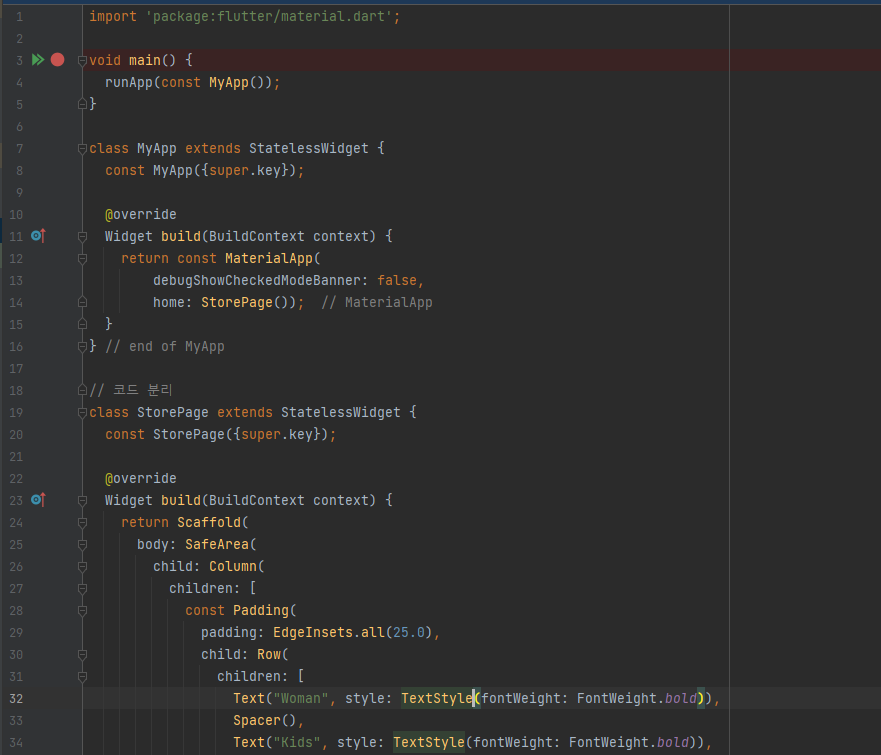The height and width of the screenshot is (755, 881).
Task: Fold the Row widget on line 30
Action: coord(82,654)
